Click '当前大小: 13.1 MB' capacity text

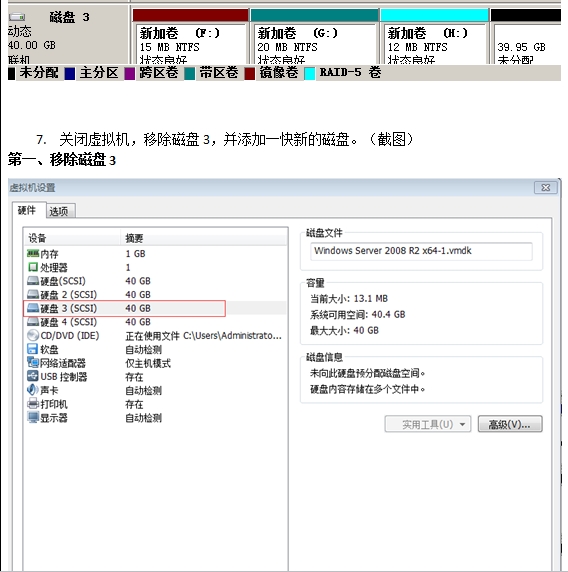pyautogui.click(x=349, y=299)
